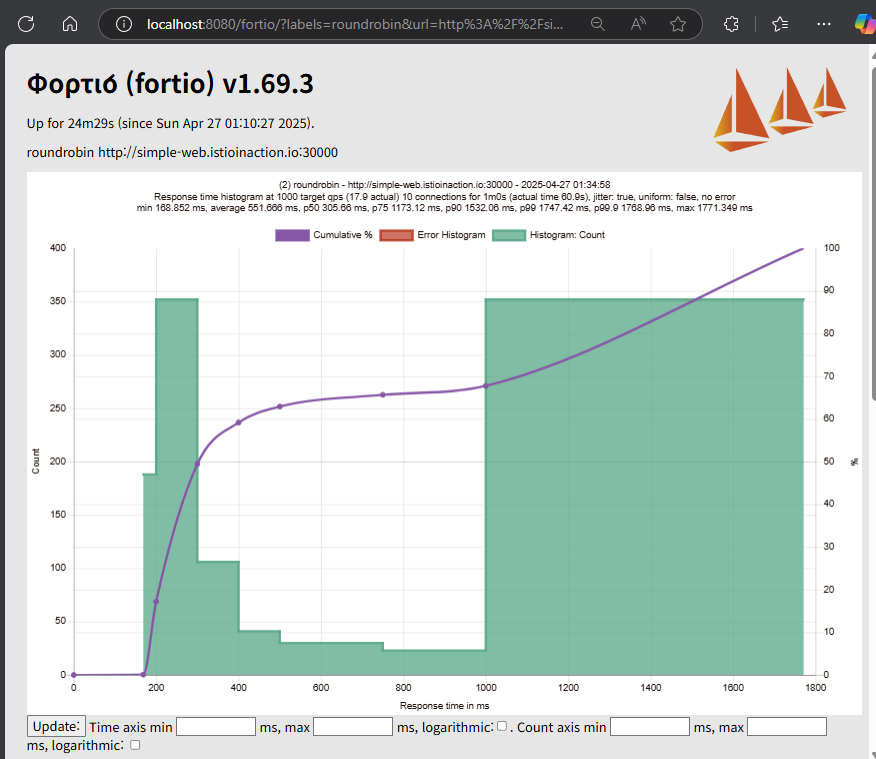Click the 'Count' y-axis label
This screenshot has width=876, height=759.
point(36,461)
